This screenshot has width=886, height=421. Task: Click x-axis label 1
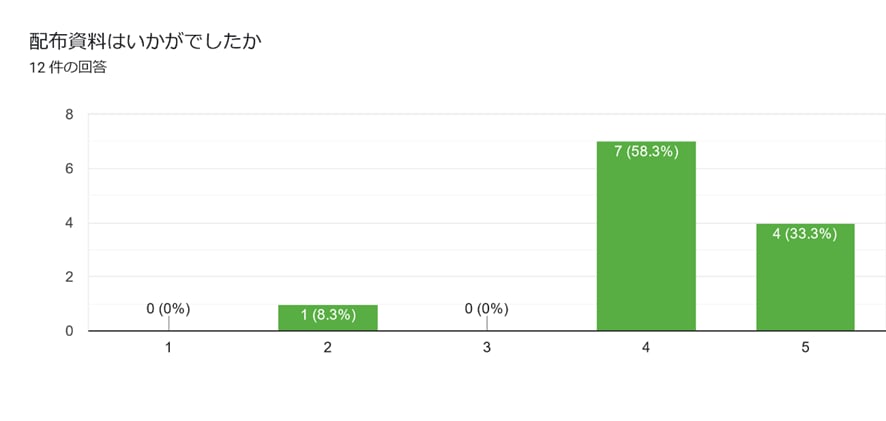coord(168,349)
